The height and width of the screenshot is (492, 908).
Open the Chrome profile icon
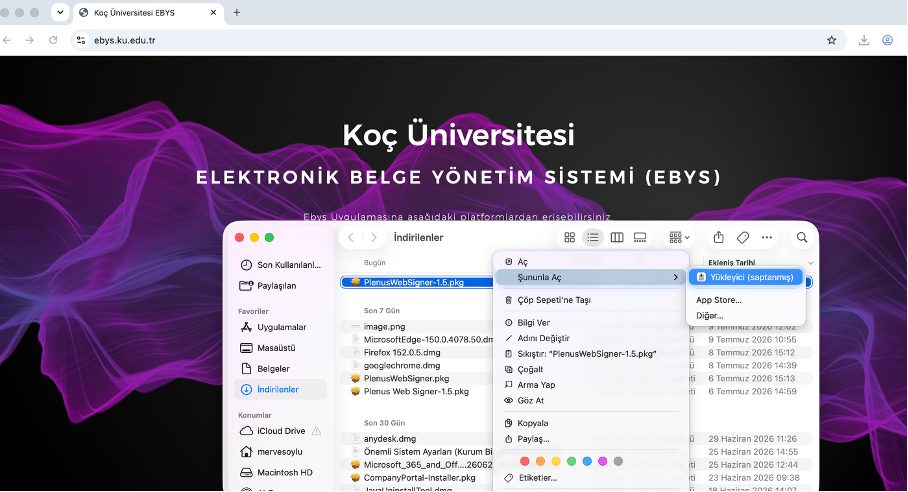[x=887, y=40]
